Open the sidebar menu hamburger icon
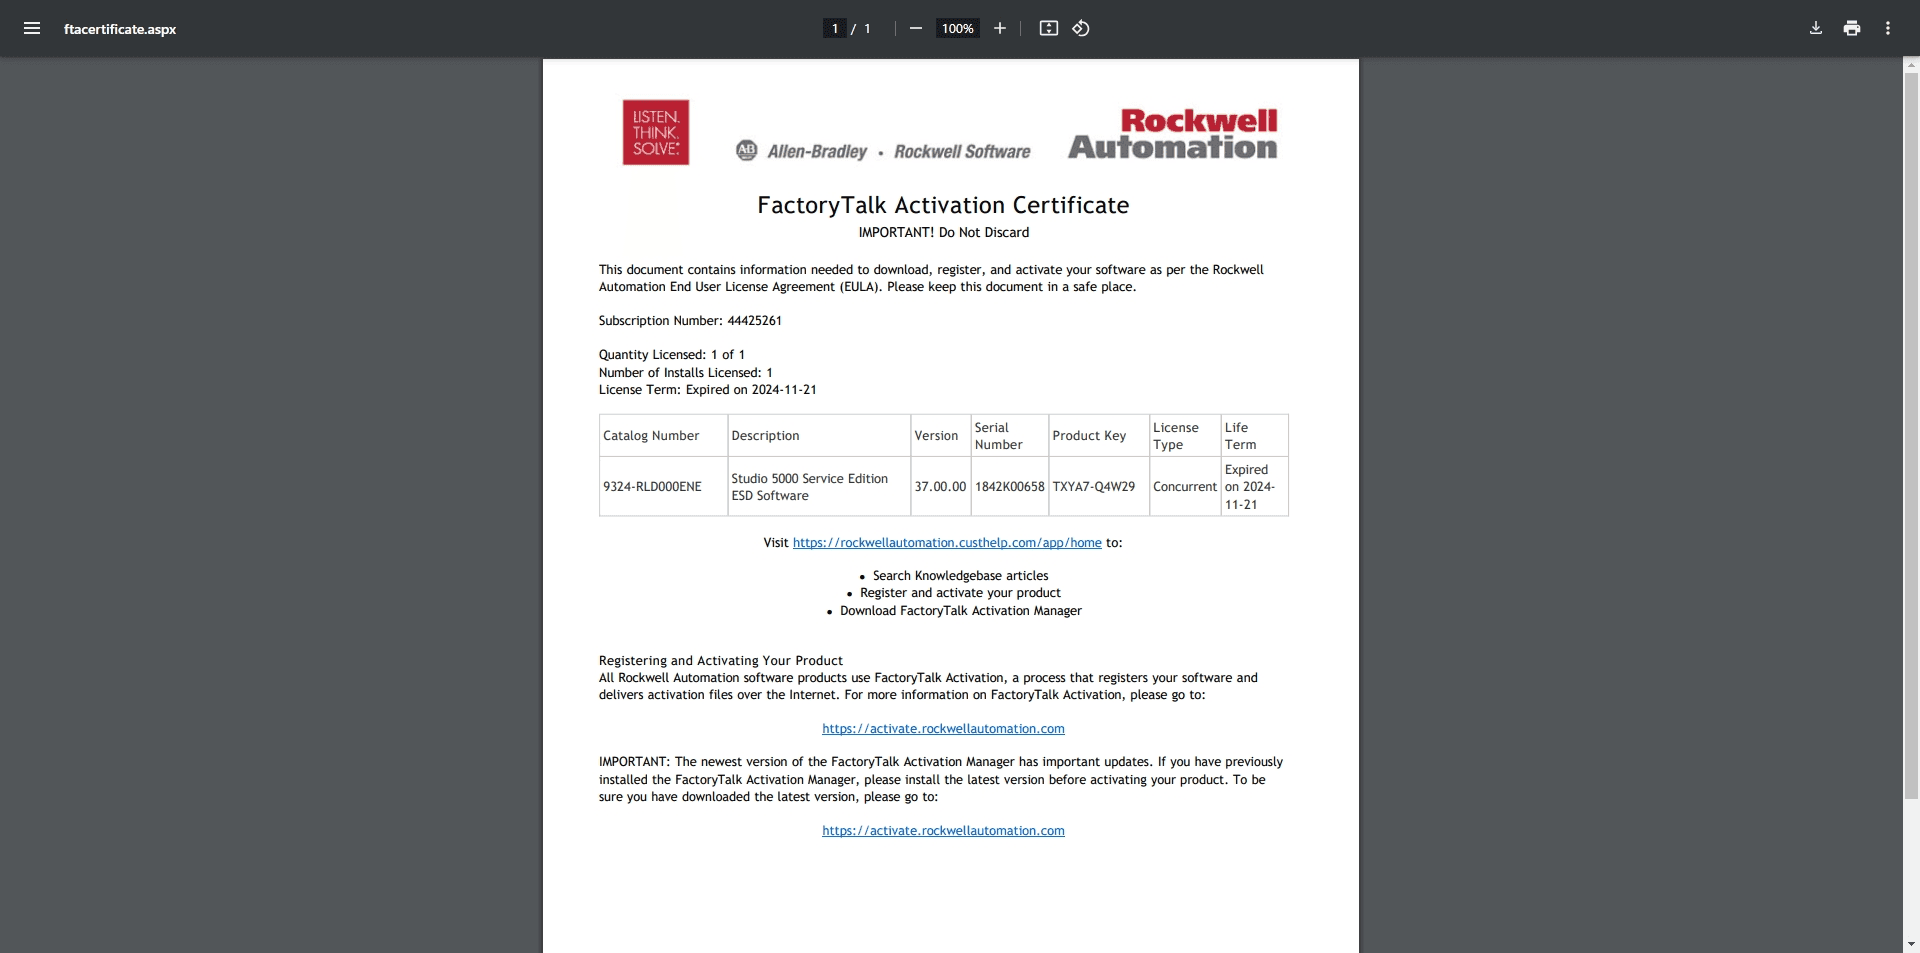Viewport: 1920px width, 953px height. pyautogui.click(x=32, y=28)
